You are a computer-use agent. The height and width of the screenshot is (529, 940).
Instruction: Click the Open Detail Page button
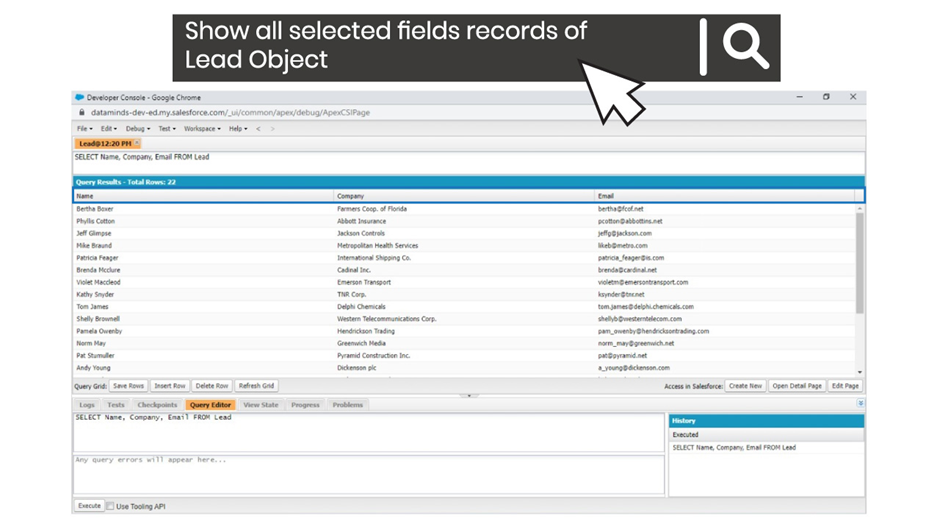tap(797, 386)
